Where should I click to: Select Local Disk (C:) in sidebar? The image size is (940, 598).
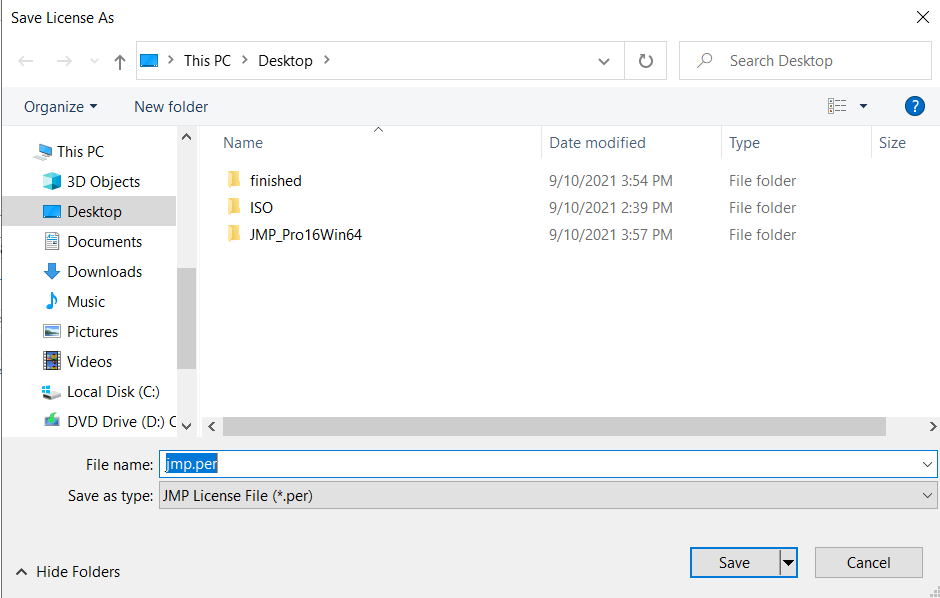click(113, 391)
